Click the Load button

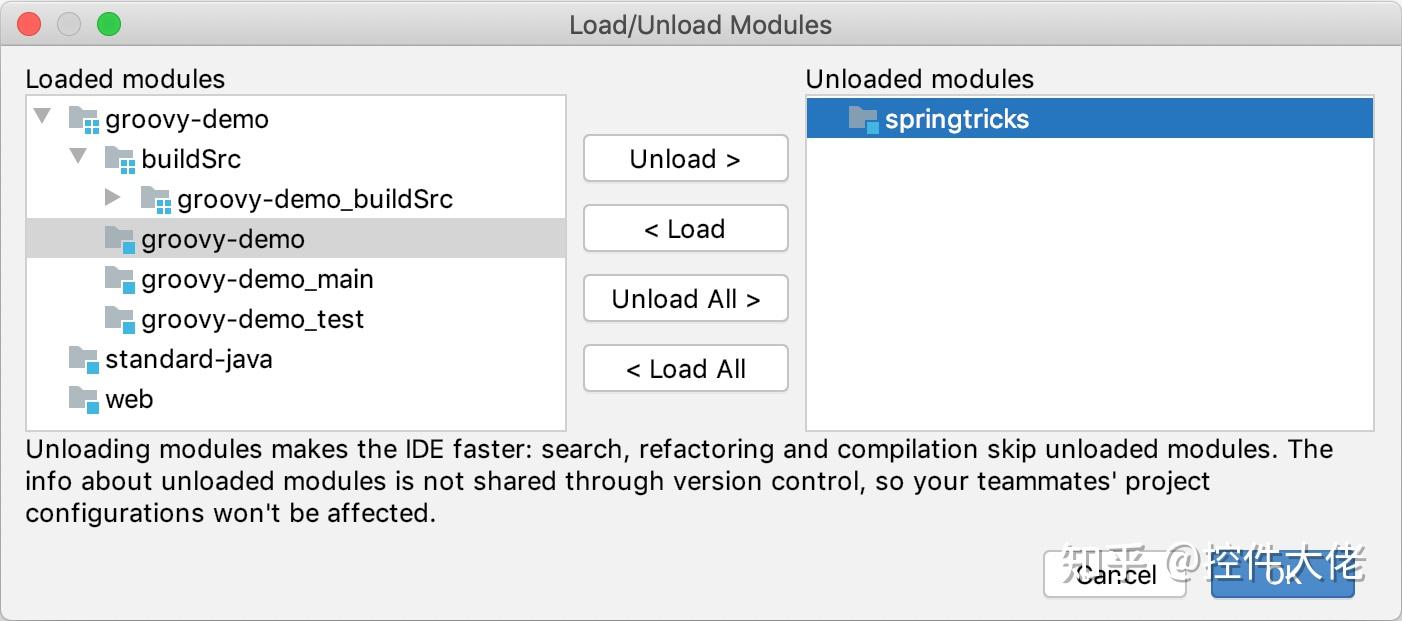[x=685, y=228]
